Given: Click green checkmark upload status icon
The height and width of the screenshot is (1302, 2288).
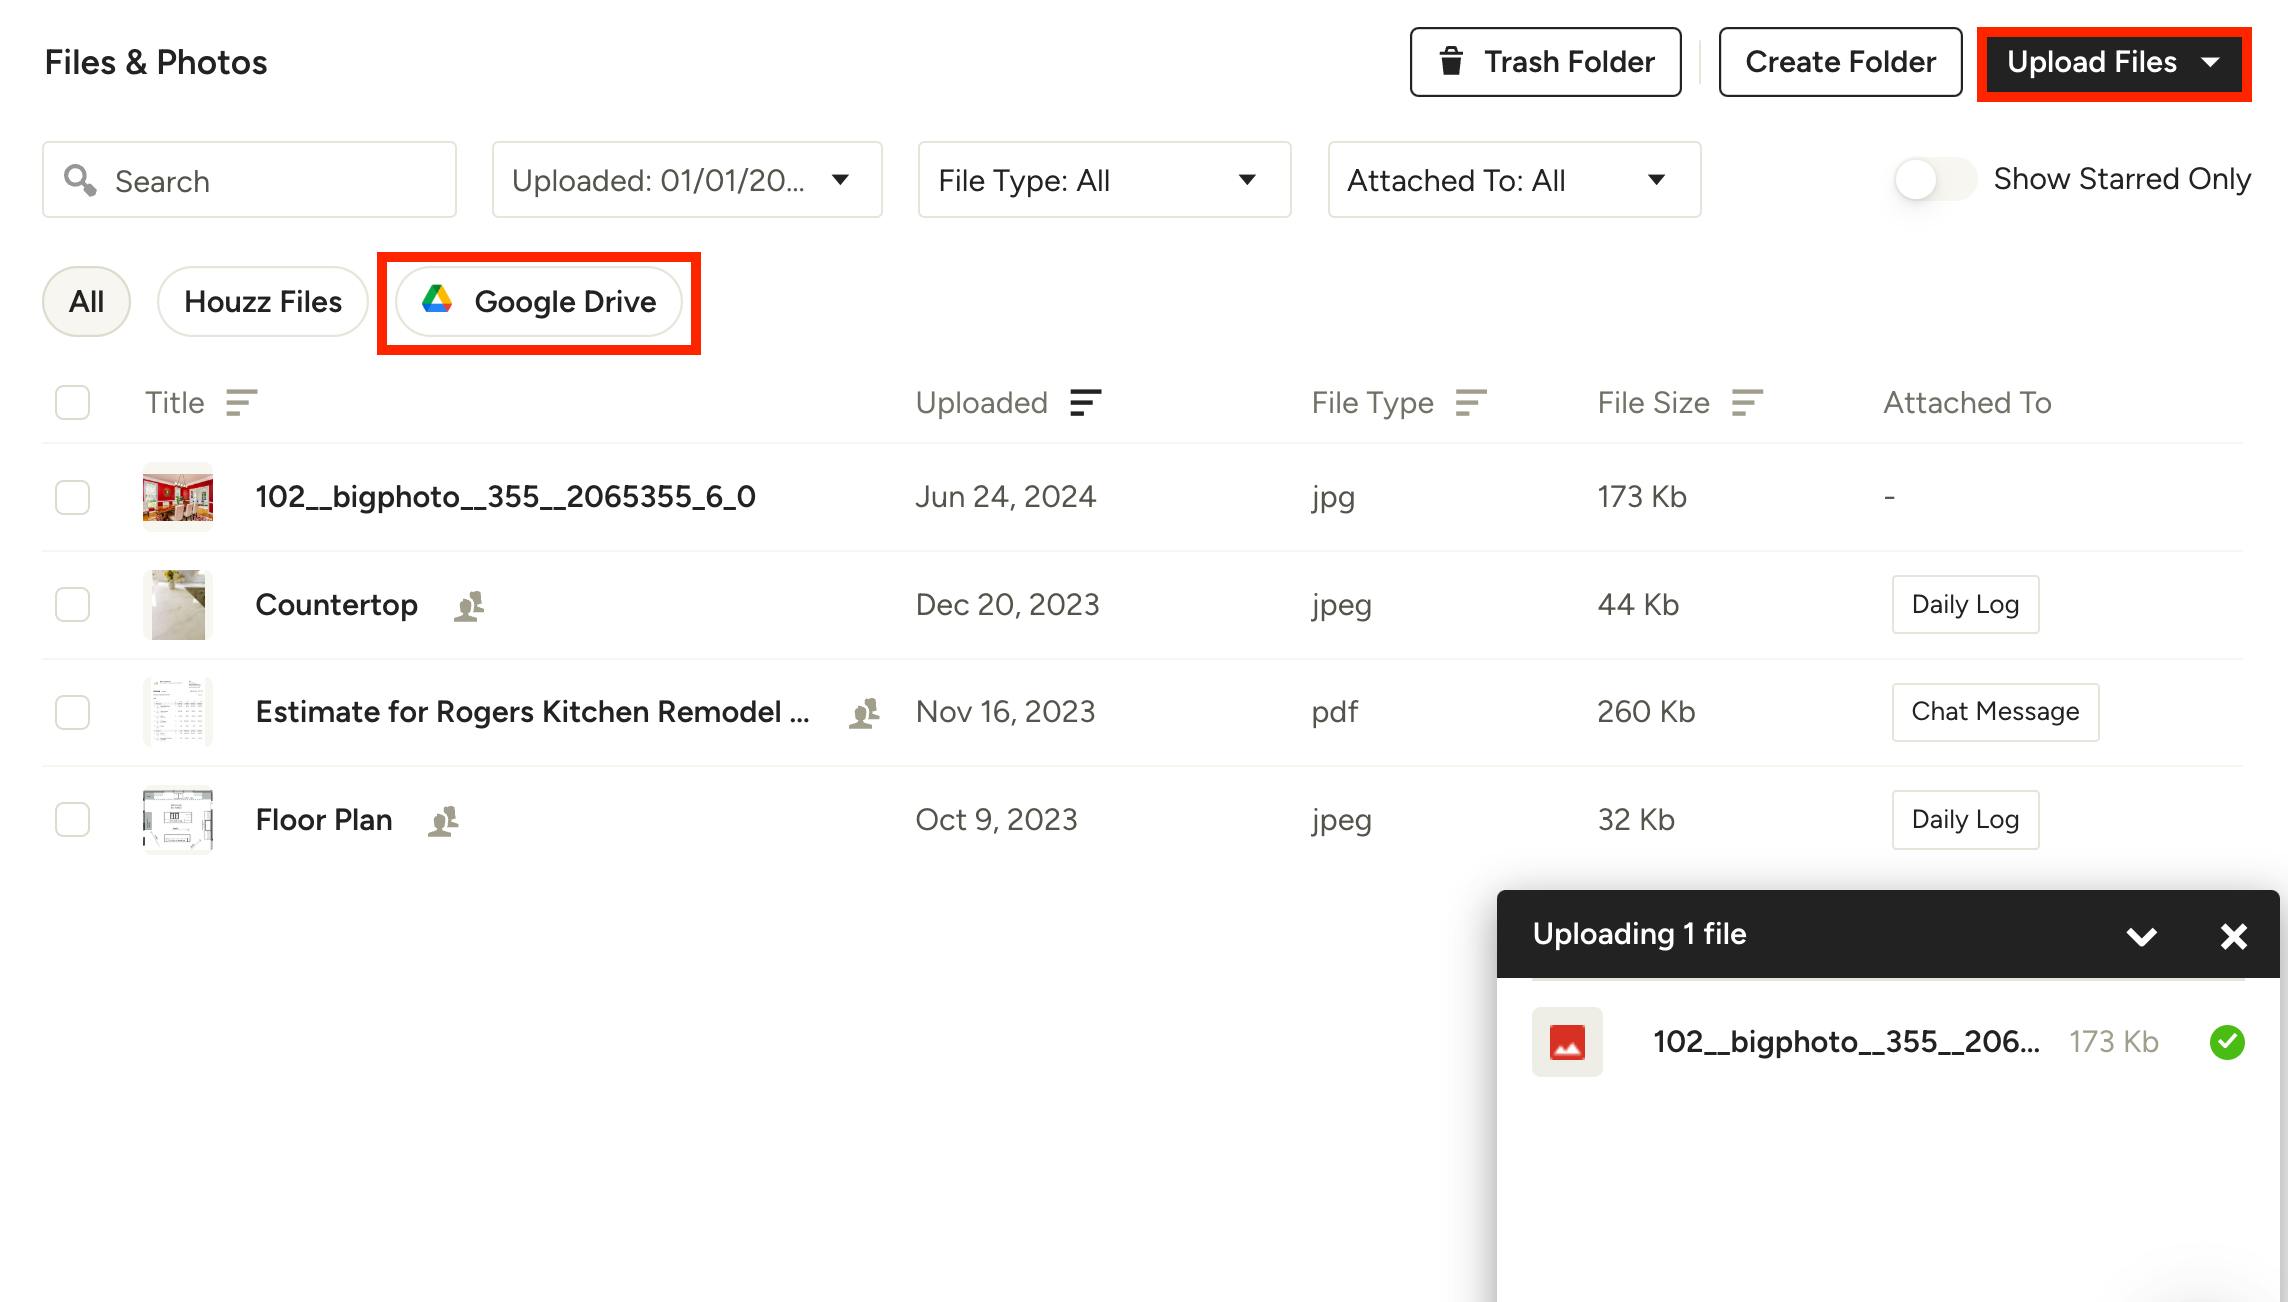Looking at the screenshot, I should coord(2227,1042).
